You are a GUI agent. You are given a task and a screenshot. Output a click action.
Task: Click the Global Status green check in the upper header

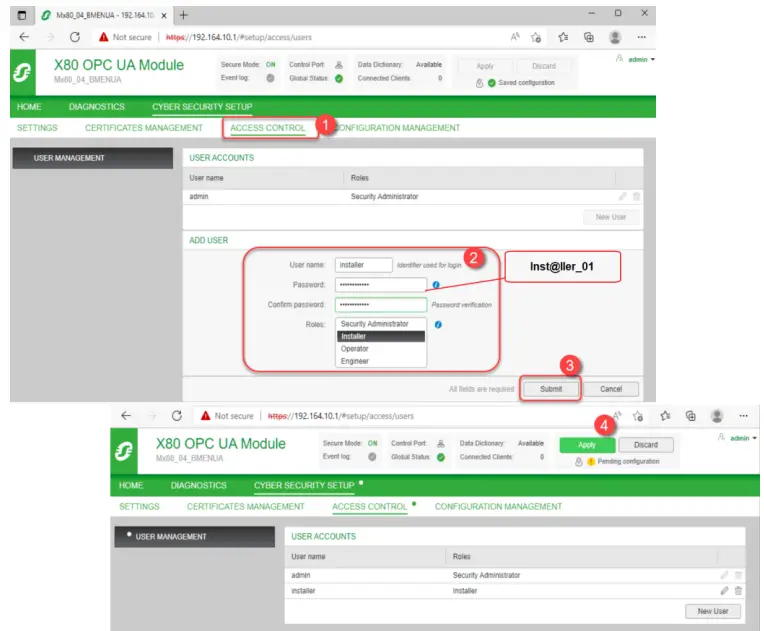[x=339, y=78]
